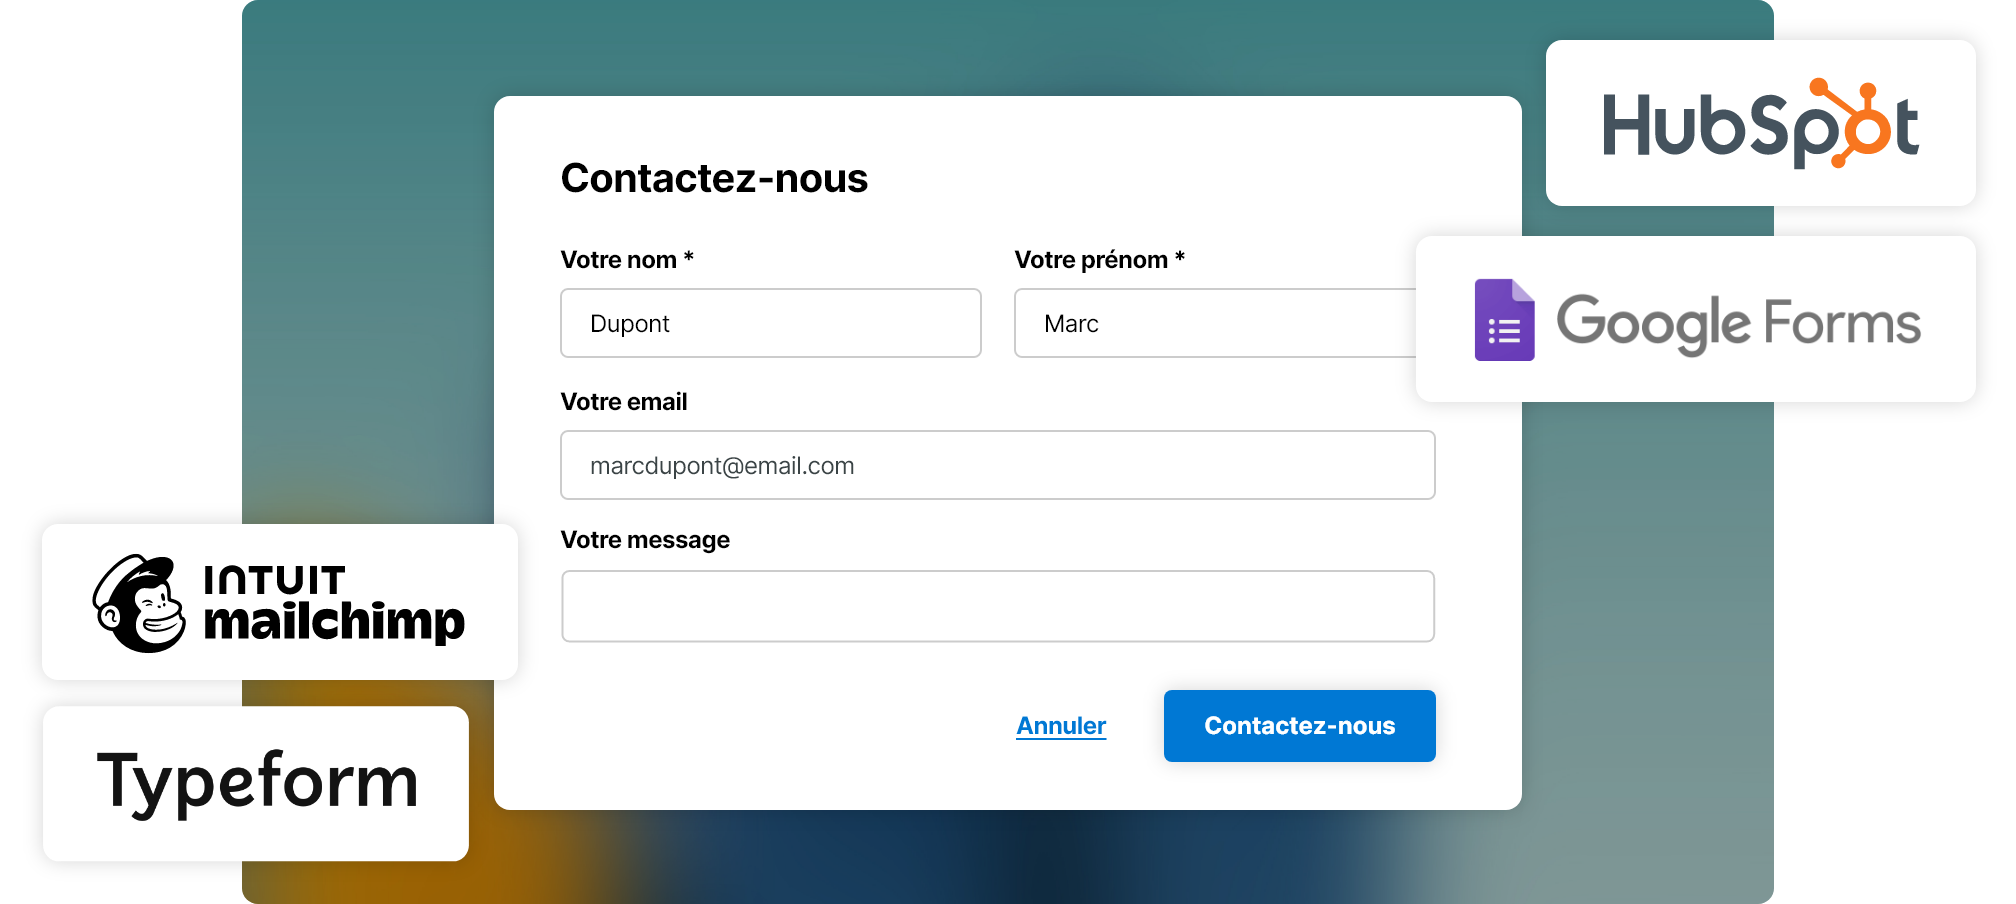Click the Votre prénom label
Viewport: 2016px width, 904px height.
click(1090, 260)
